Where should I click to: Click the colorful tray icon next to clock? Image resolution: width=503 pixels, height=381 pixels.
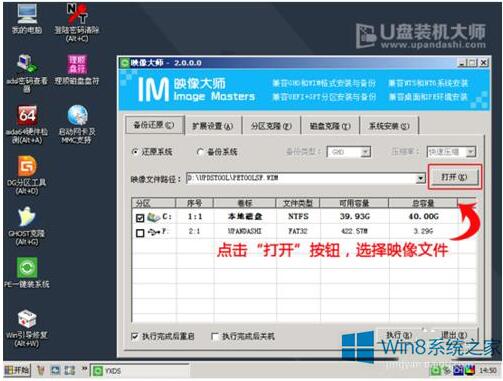[x=469, y=370]
